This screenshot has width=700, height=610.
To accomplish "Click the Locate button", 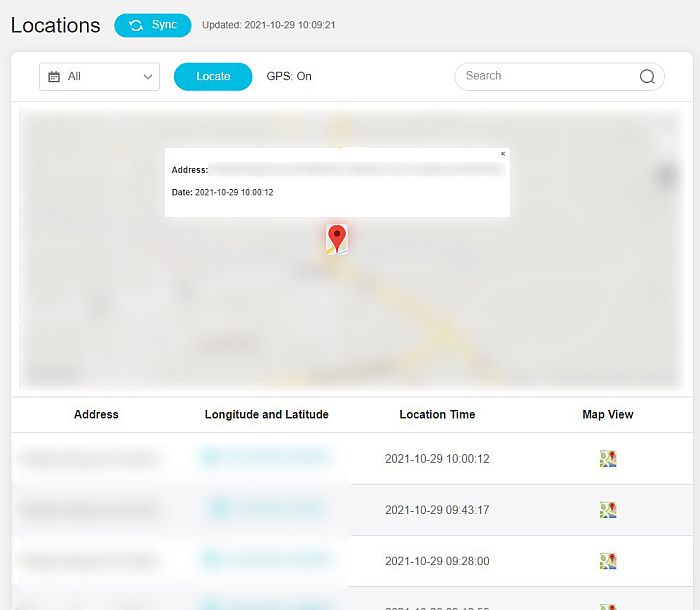I will pos(213,76).
